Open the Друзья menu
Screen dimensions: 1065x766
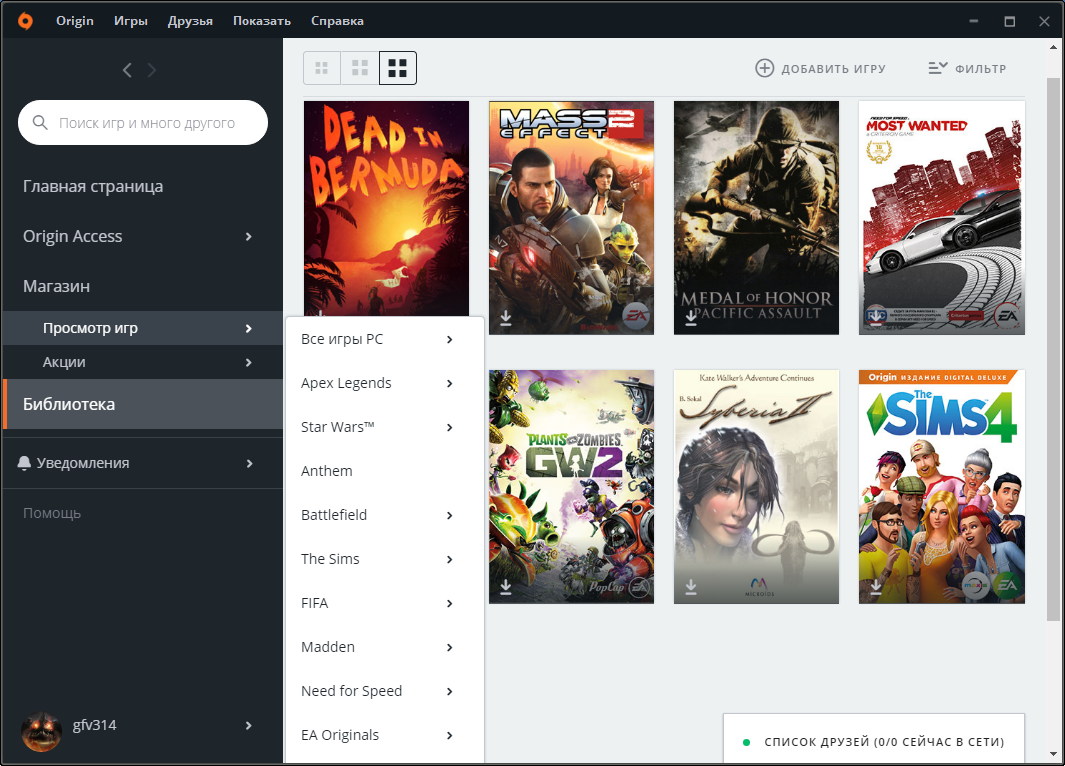point(190,21)
